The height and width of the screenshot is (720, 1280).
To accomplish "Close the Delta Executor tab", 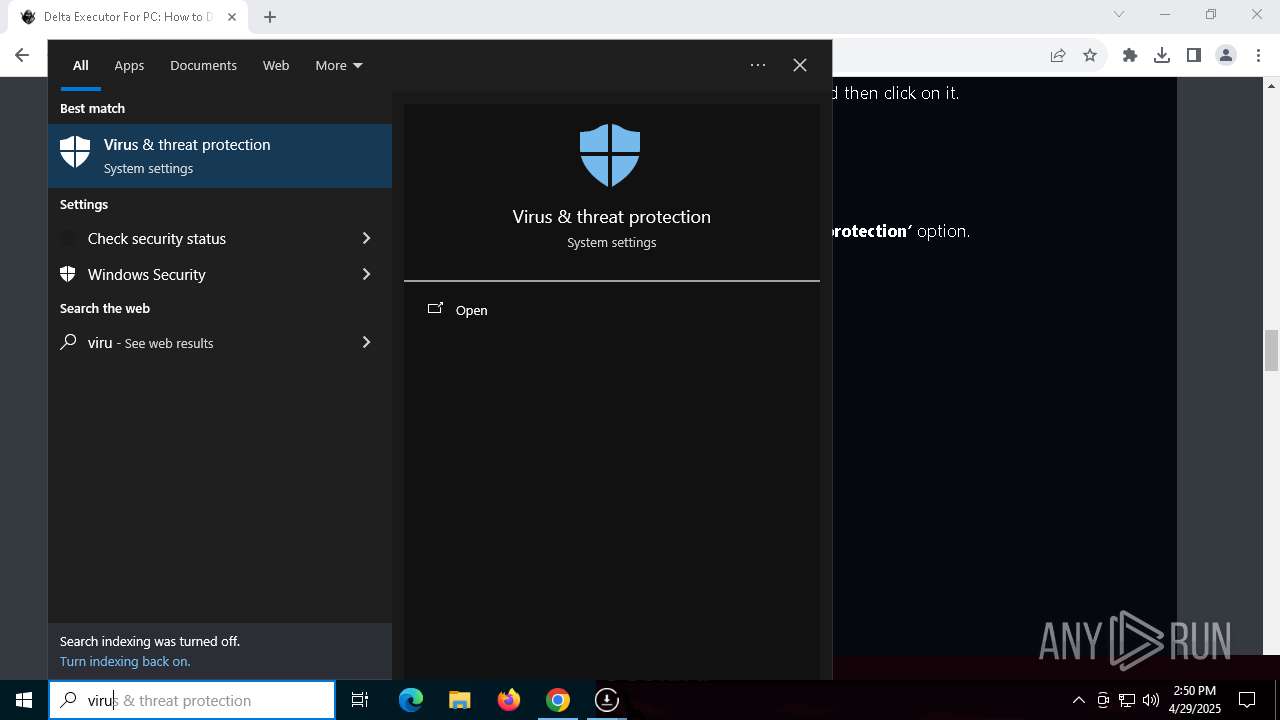I will (232, 17).
